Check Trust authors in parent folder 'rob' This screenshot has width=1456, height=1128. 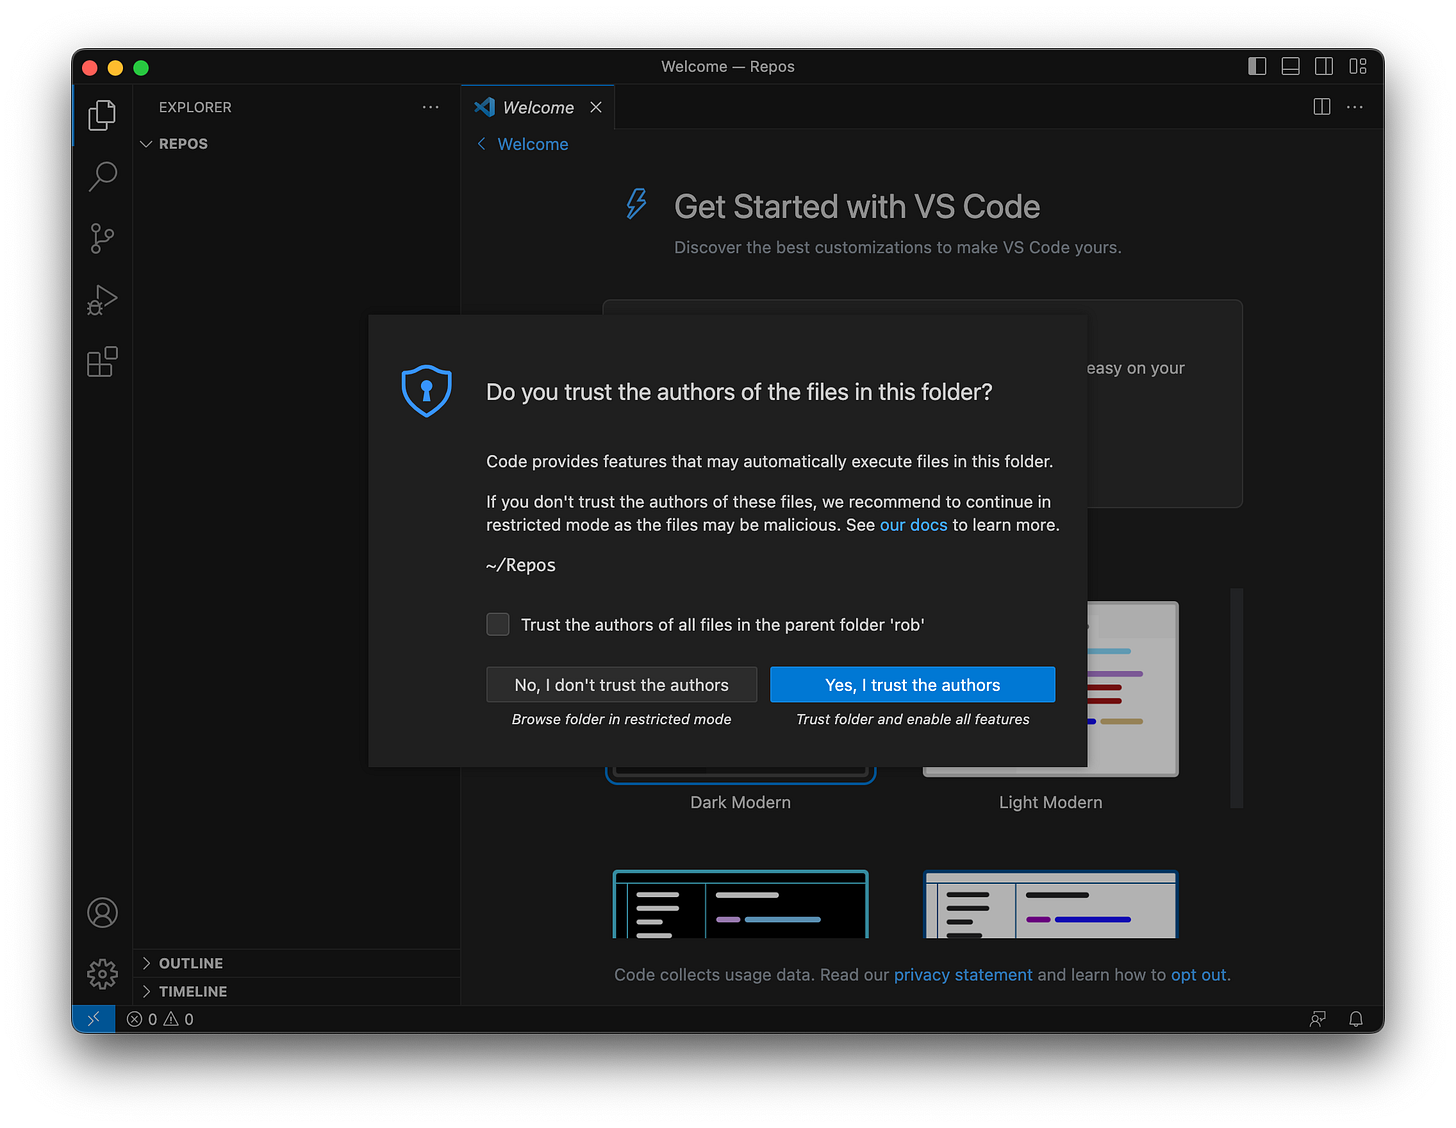tap(498, 624)
